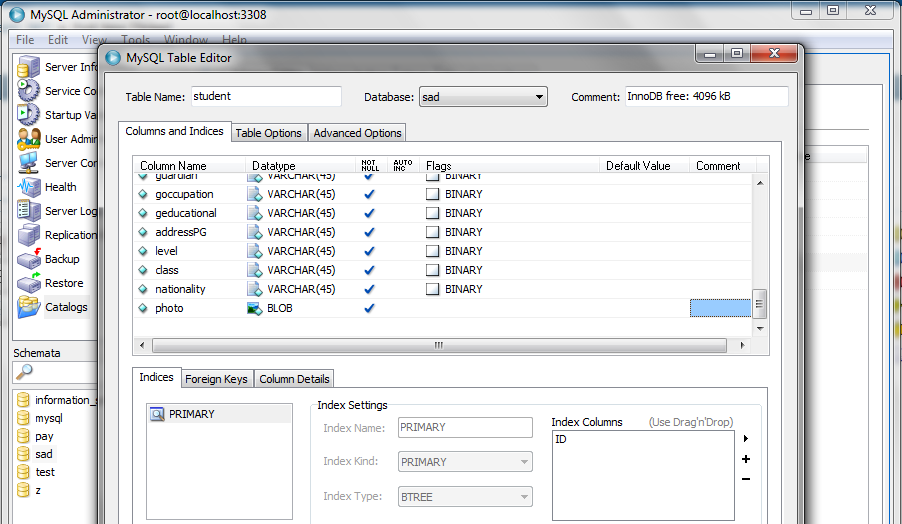Image resolution: width=902 pixels, height=524 pixels.
Task: Click the goccupation column diamond icon
Action: (x=143, y=194)
